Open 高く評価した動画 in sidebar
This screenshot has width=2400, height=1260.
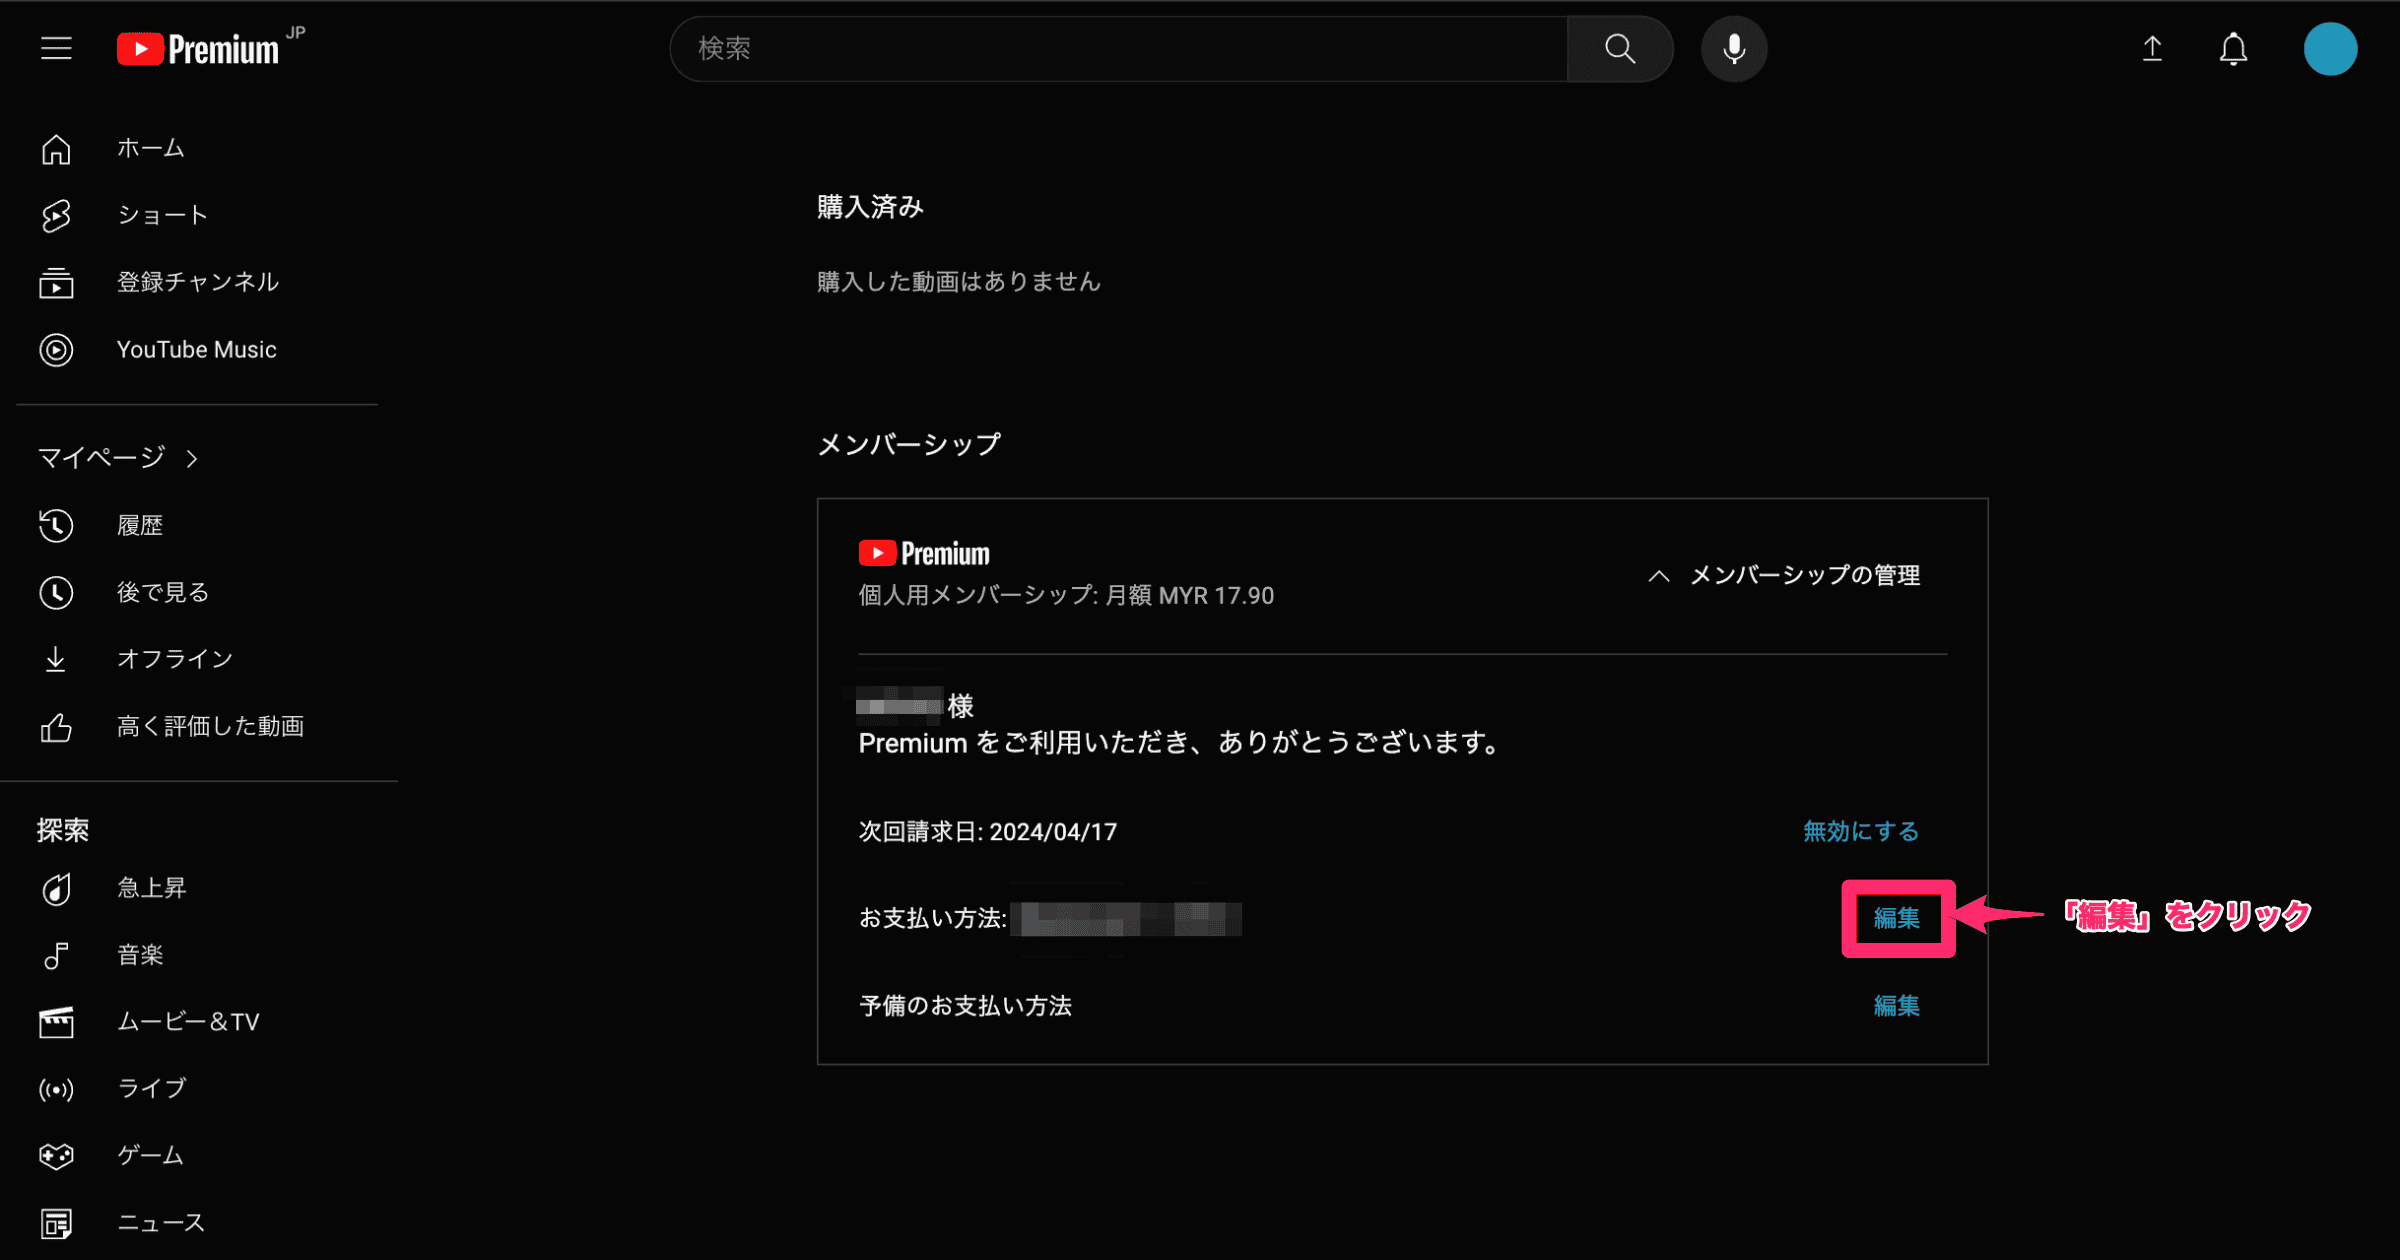pyautogui.click(x=210, y=726)
